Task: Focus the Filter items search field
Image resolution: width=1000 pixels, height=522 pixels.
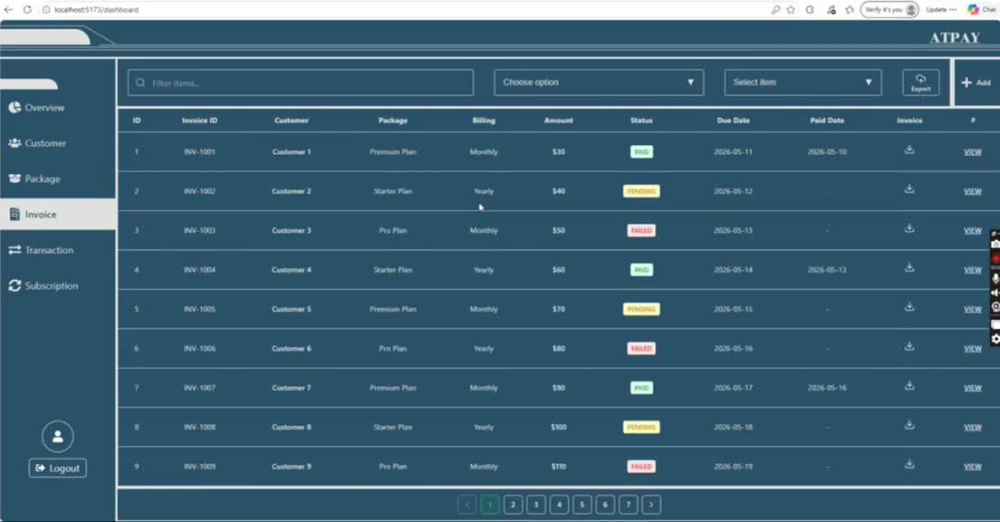Action: [x=300, y=83]
